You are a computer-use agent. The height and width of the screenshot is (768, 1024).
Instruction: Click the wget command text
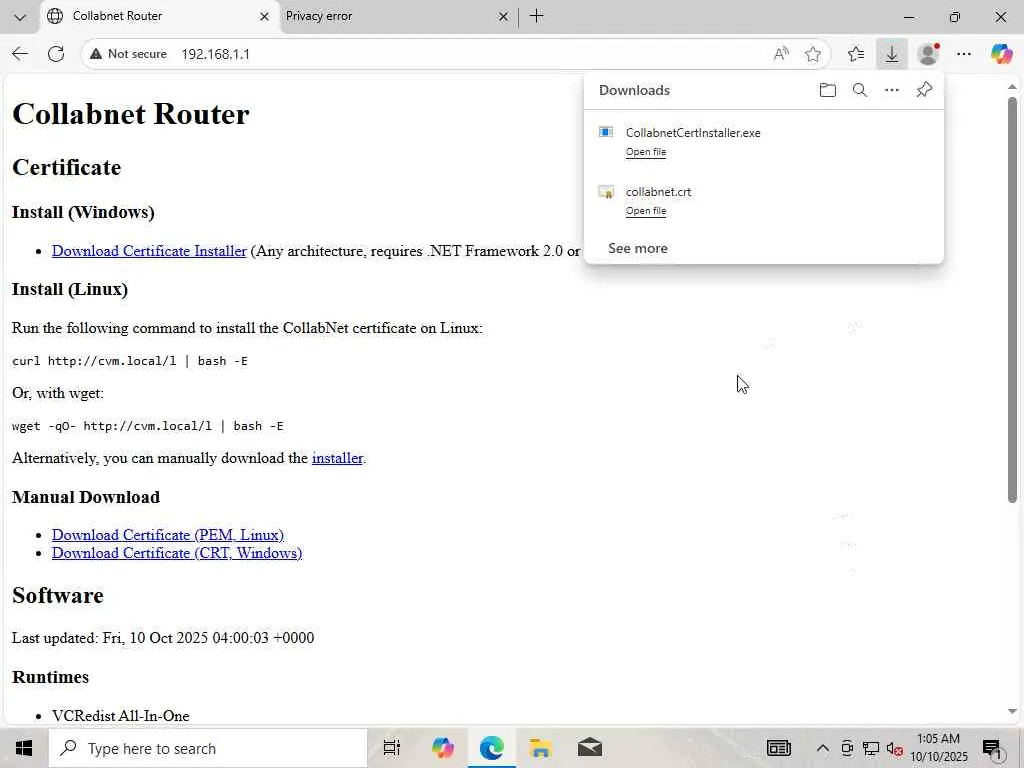click(148, 426)
